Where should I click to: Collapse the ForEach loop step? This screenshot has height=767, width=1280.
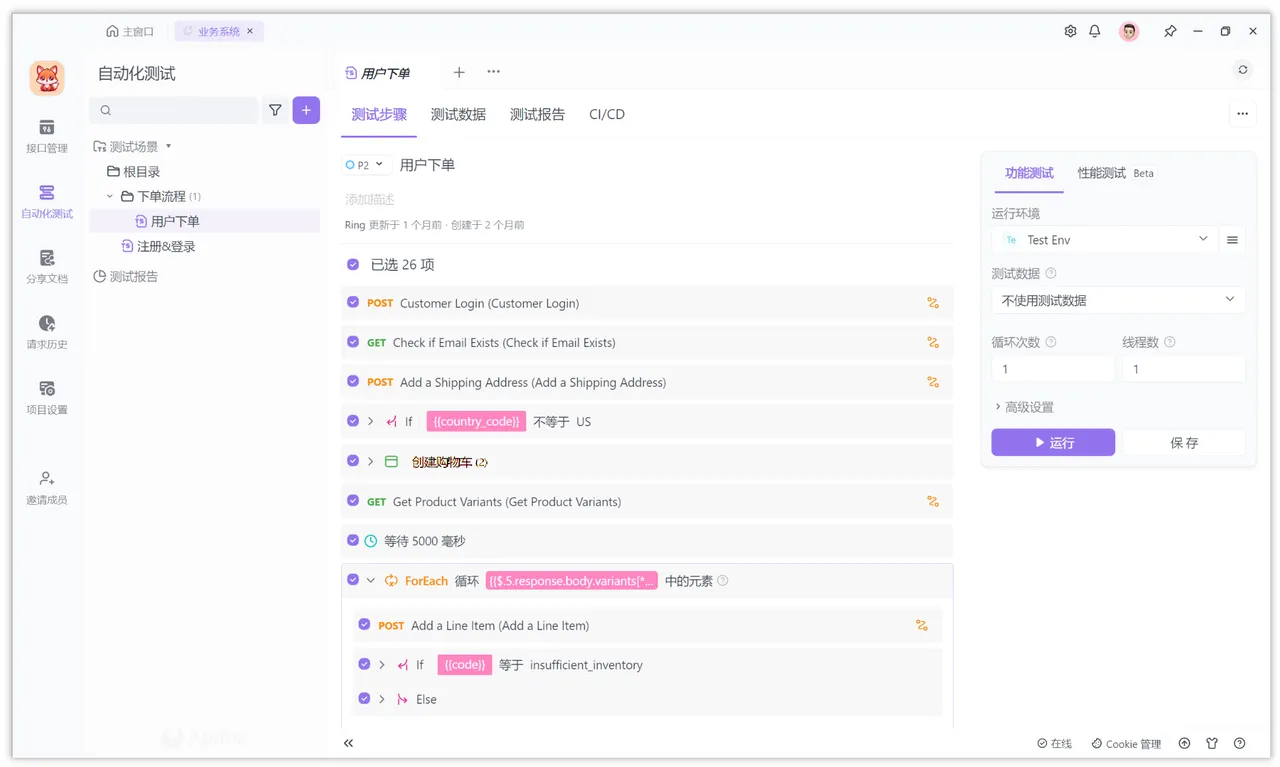pyautogui.click(x=371, y=580)
